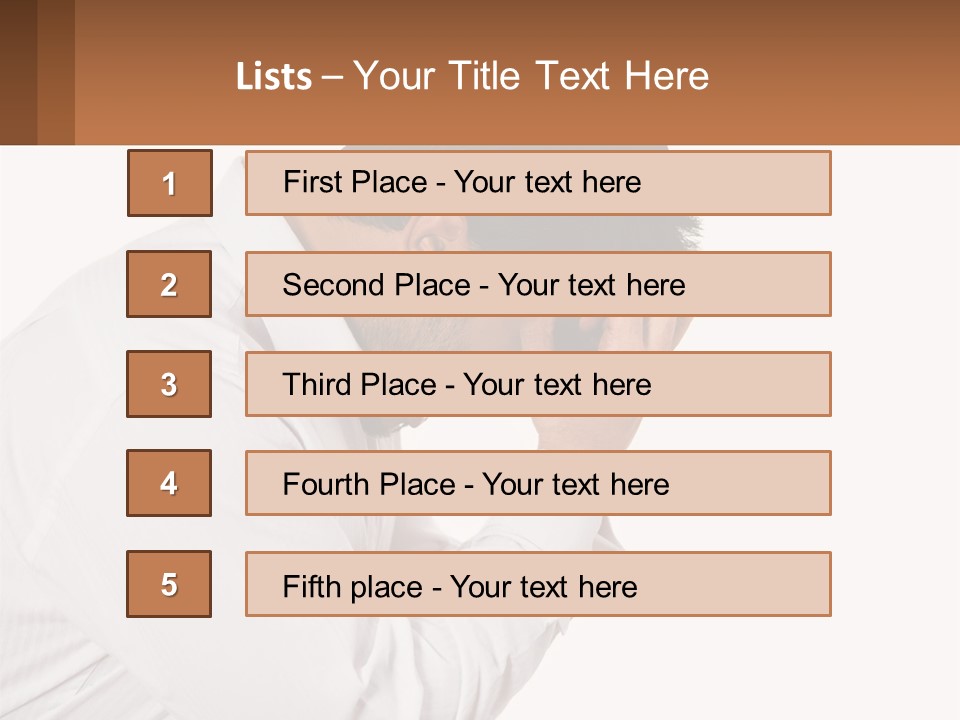Image resolution: width=960 pixels, height=720 pixels.
Task: Select the Third Place text bar
Action: tap(538, 384)
